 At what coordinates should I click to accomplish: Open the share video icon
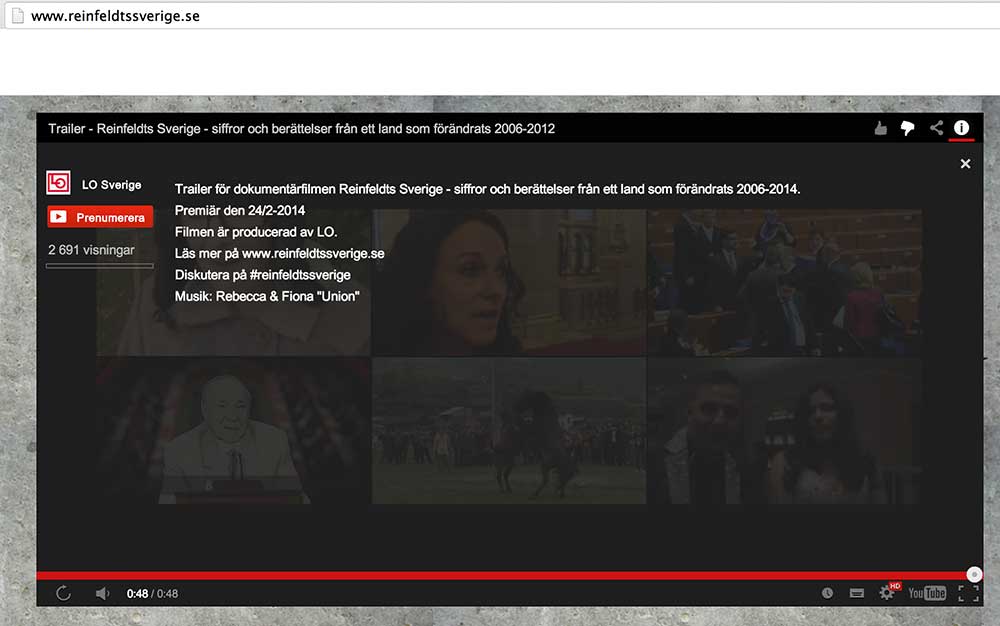pyautogui.click(x=936, y=128)
